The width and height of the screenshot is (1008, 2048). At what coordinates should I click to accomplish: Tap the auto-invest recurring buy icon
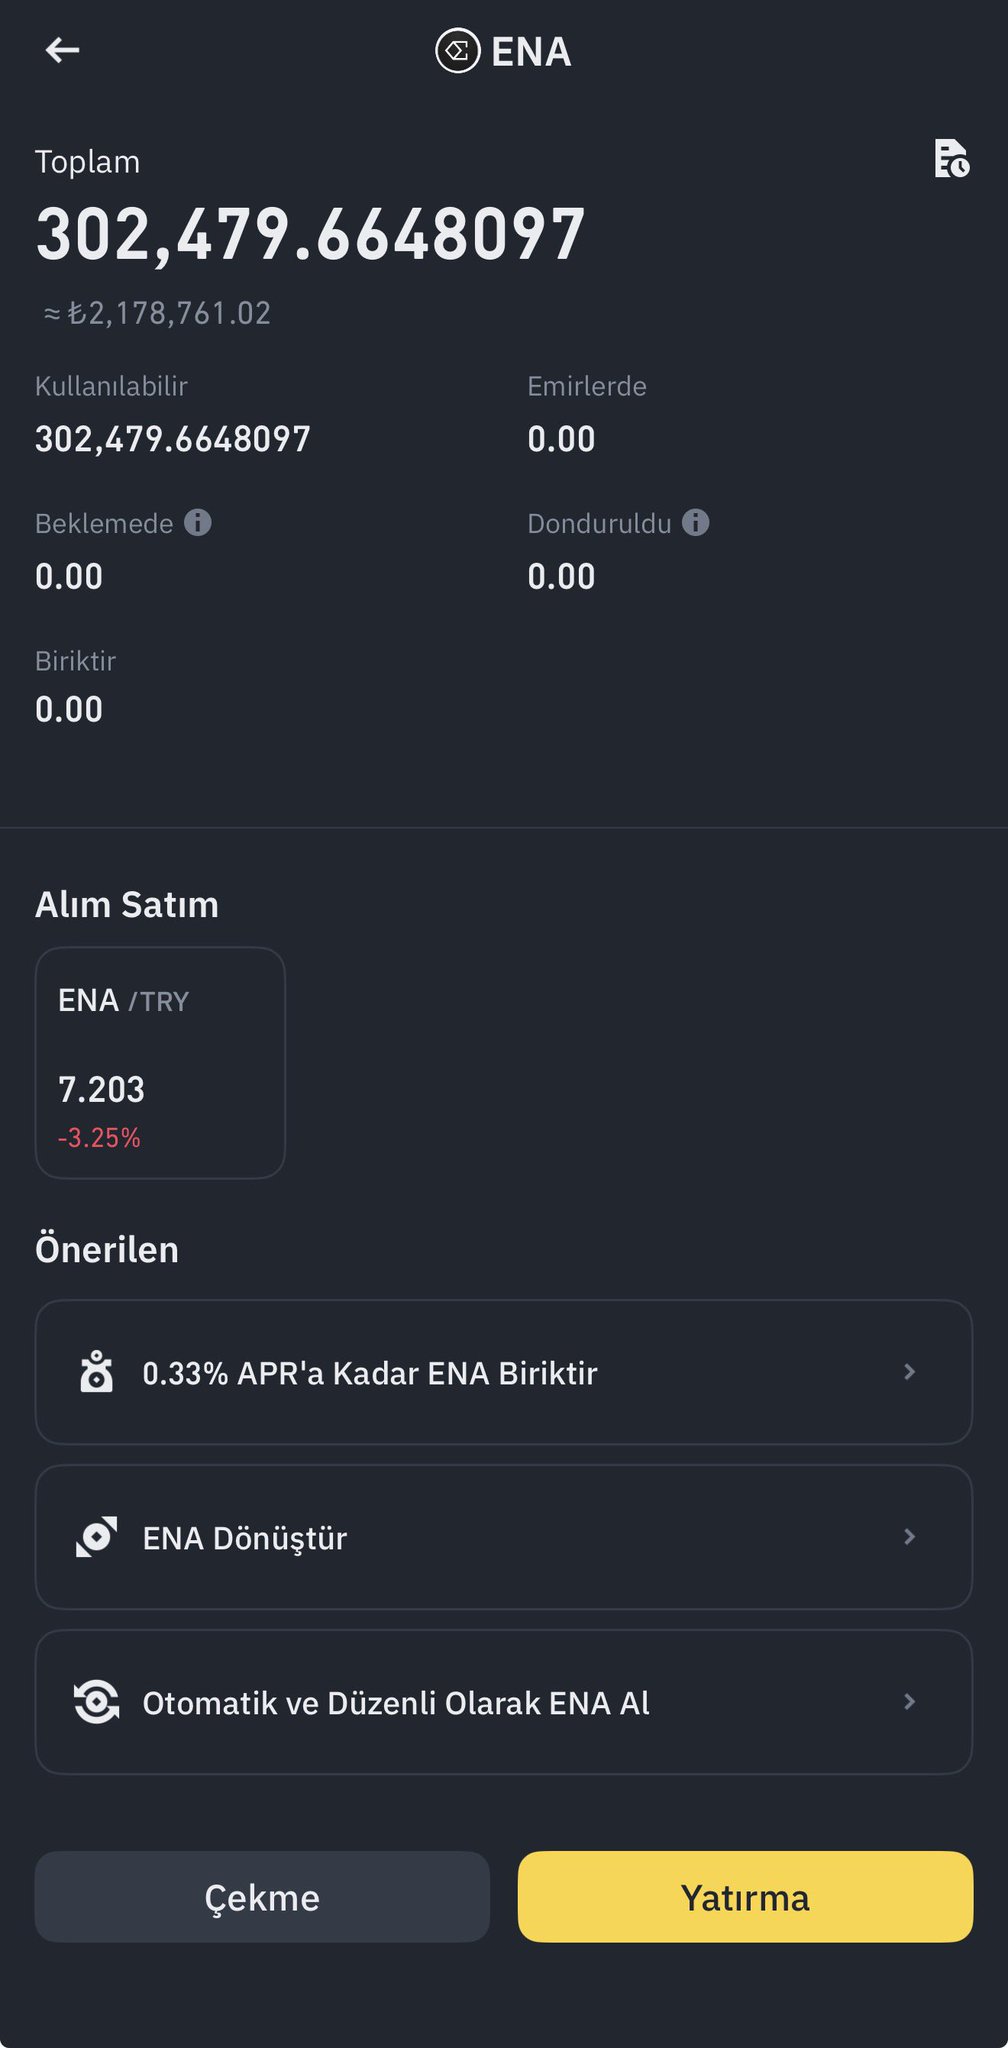click(97, 1702)
